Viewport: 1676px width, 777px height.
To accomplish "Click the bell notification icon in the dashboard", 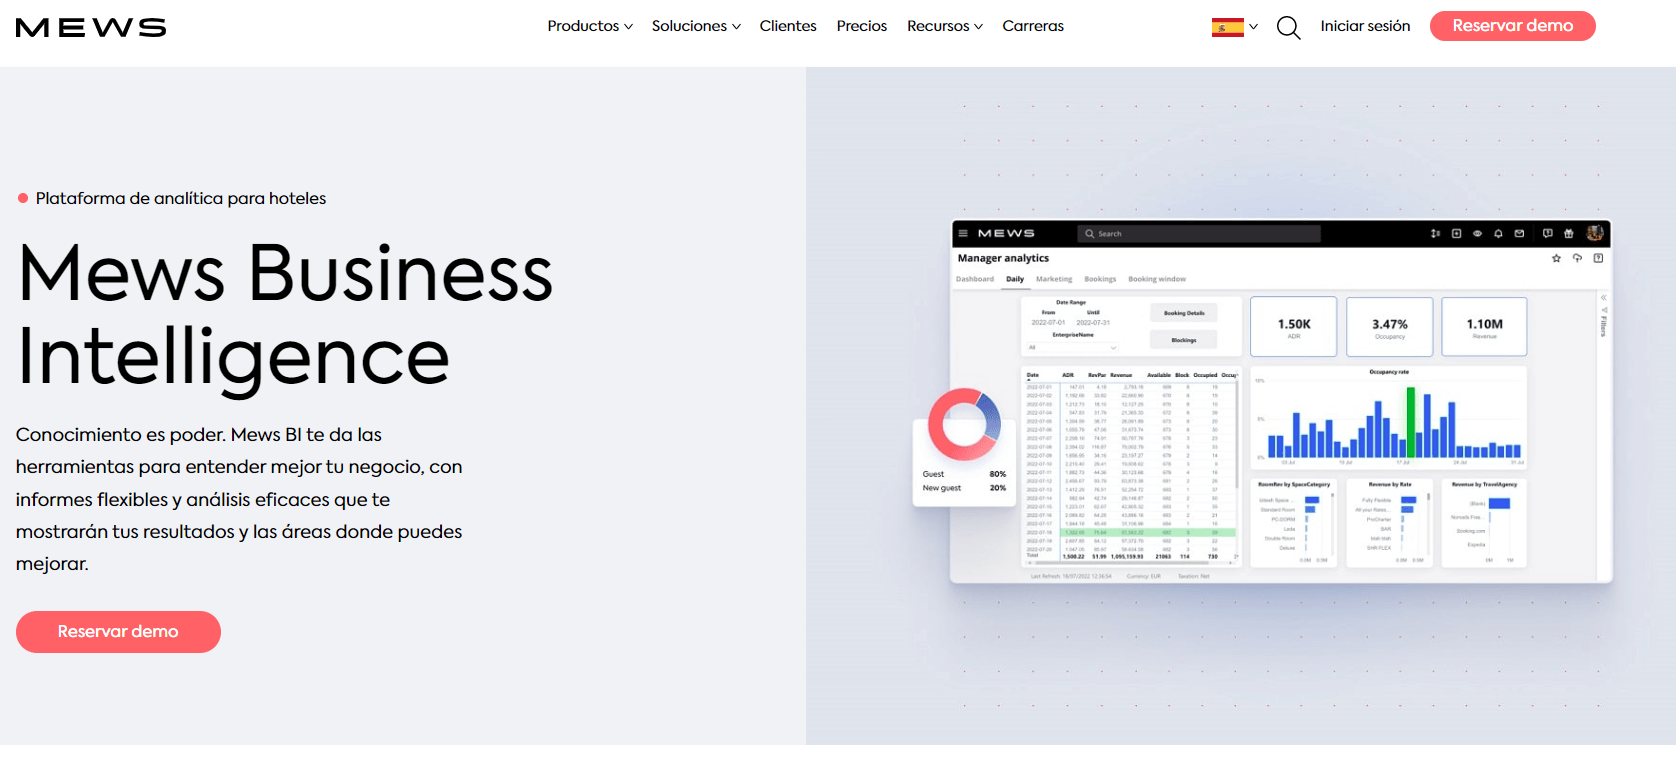I will (1498, 233).
